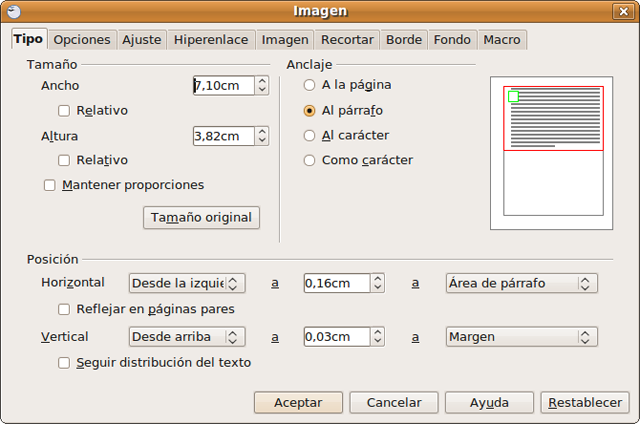Image resolution: width=640 pixels, height=424 pixels.
Task: Choose 'Como carácter' anchor option
Action: pos(310,160)
